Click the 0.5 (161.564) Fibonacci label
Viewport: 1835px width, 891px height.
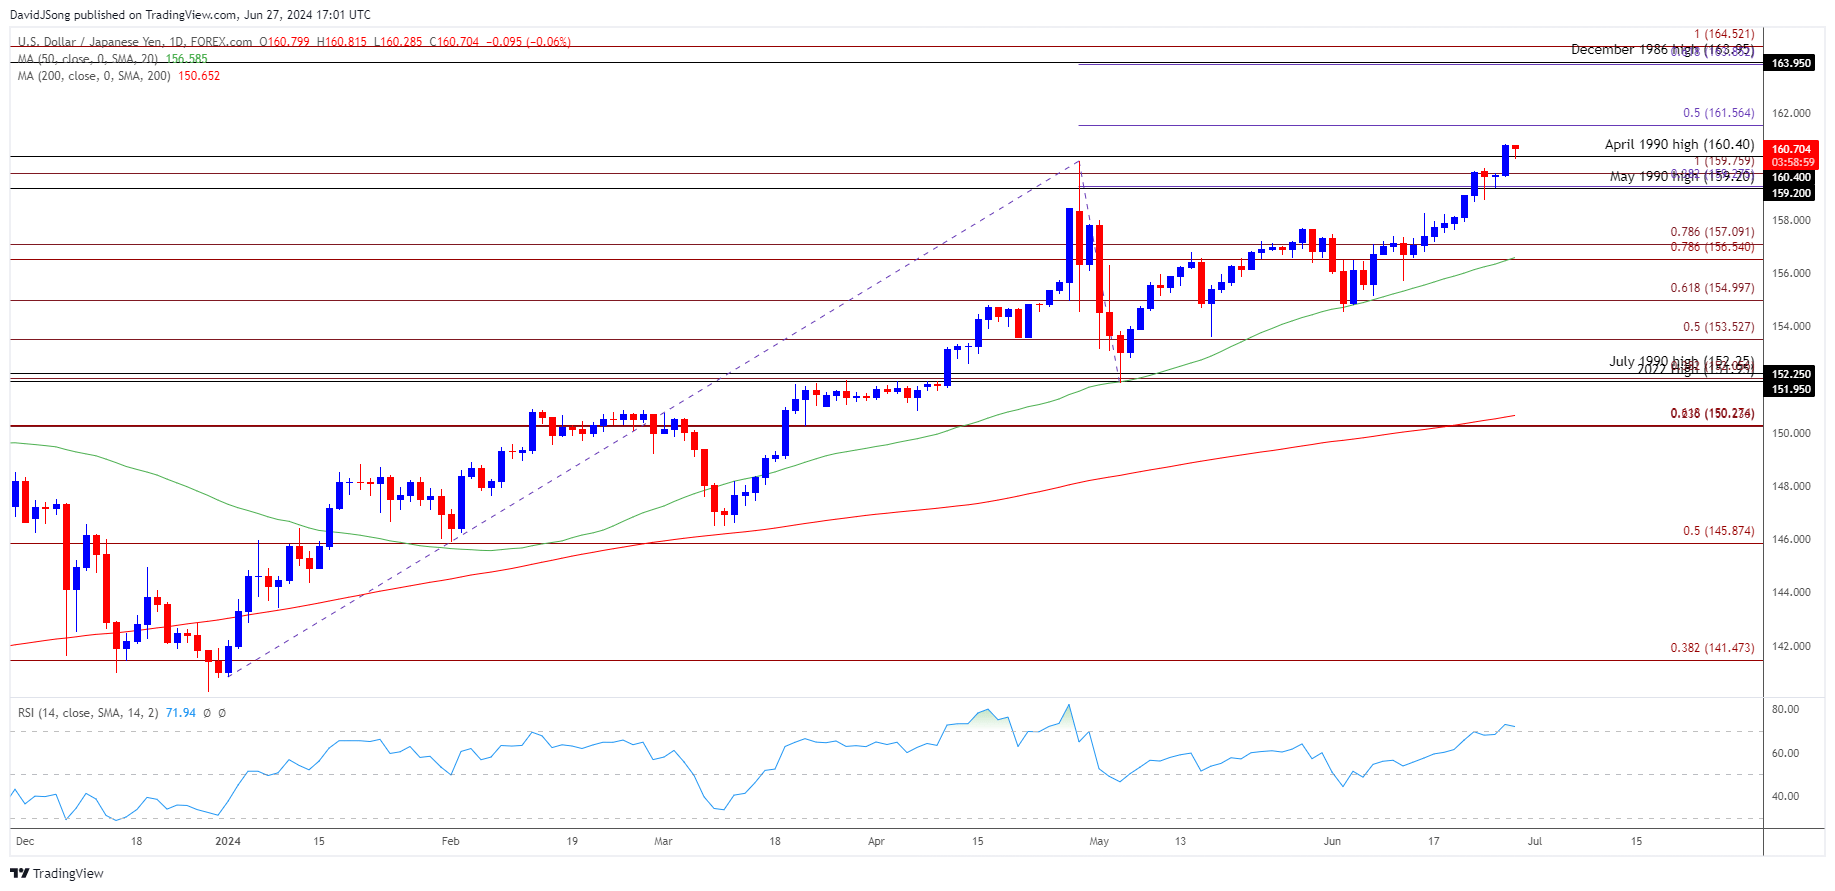(x=1718, y=114)
